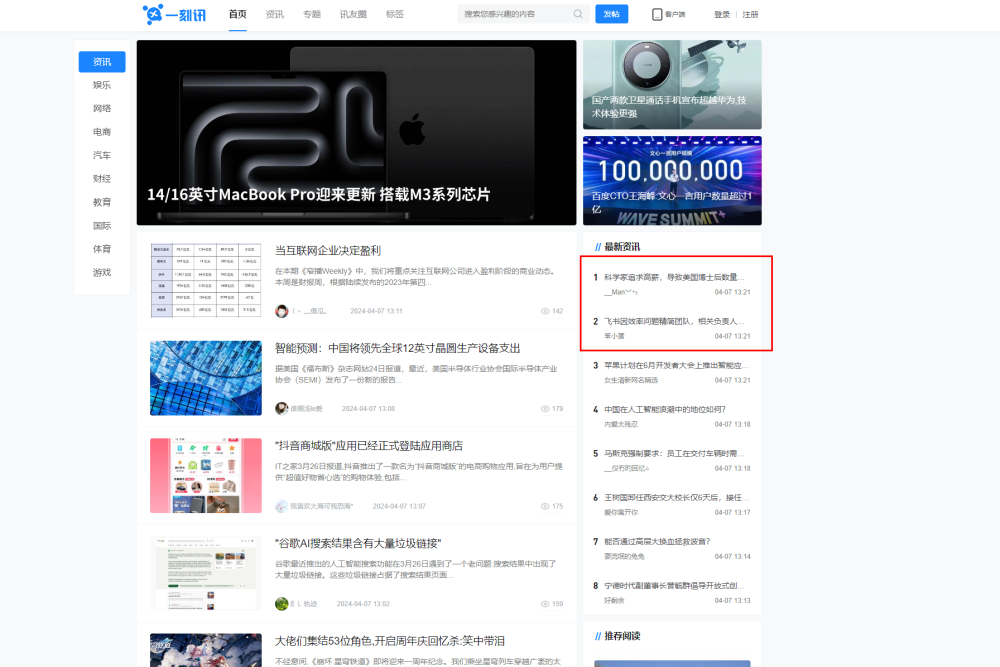Open latest news 6 王树国卸任西安交大校长
Viewport: 1000px width, 667px height.
pyautogui.click(x=676, y=497)
